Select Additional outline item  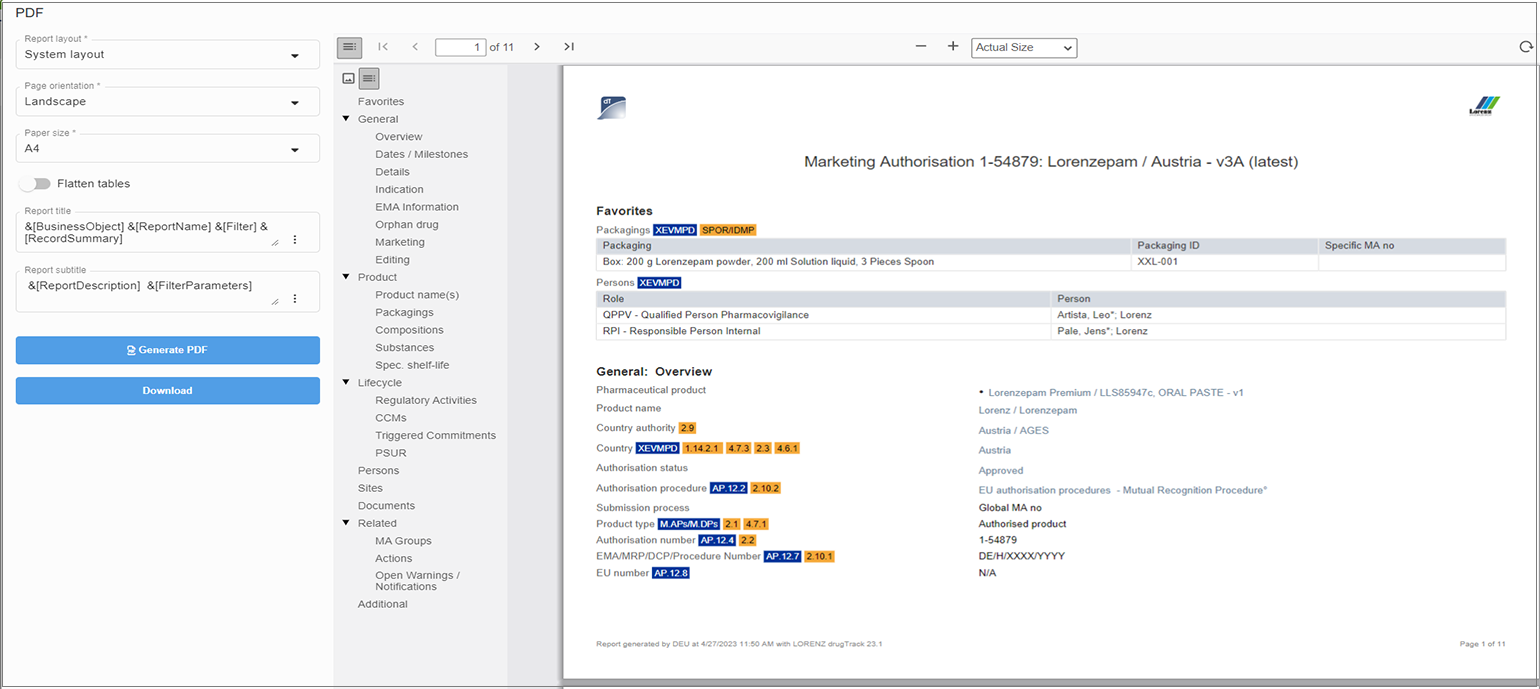(383, 604)
